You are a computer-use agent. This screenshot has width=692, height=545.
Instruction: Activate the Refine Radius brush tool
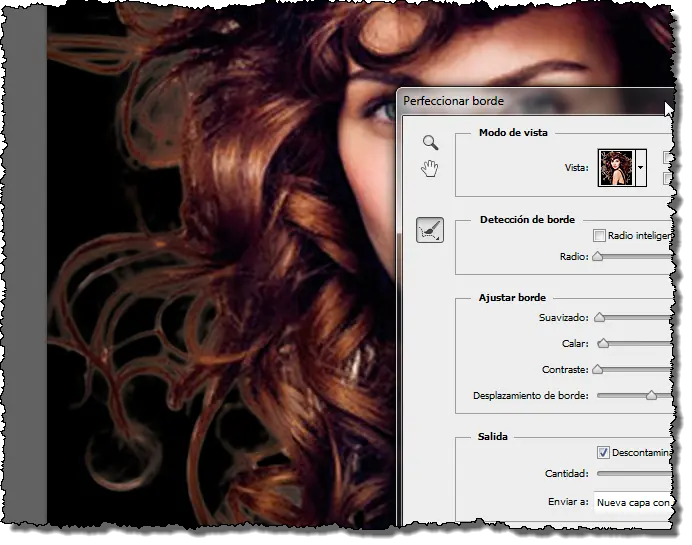tap(430, 230)
